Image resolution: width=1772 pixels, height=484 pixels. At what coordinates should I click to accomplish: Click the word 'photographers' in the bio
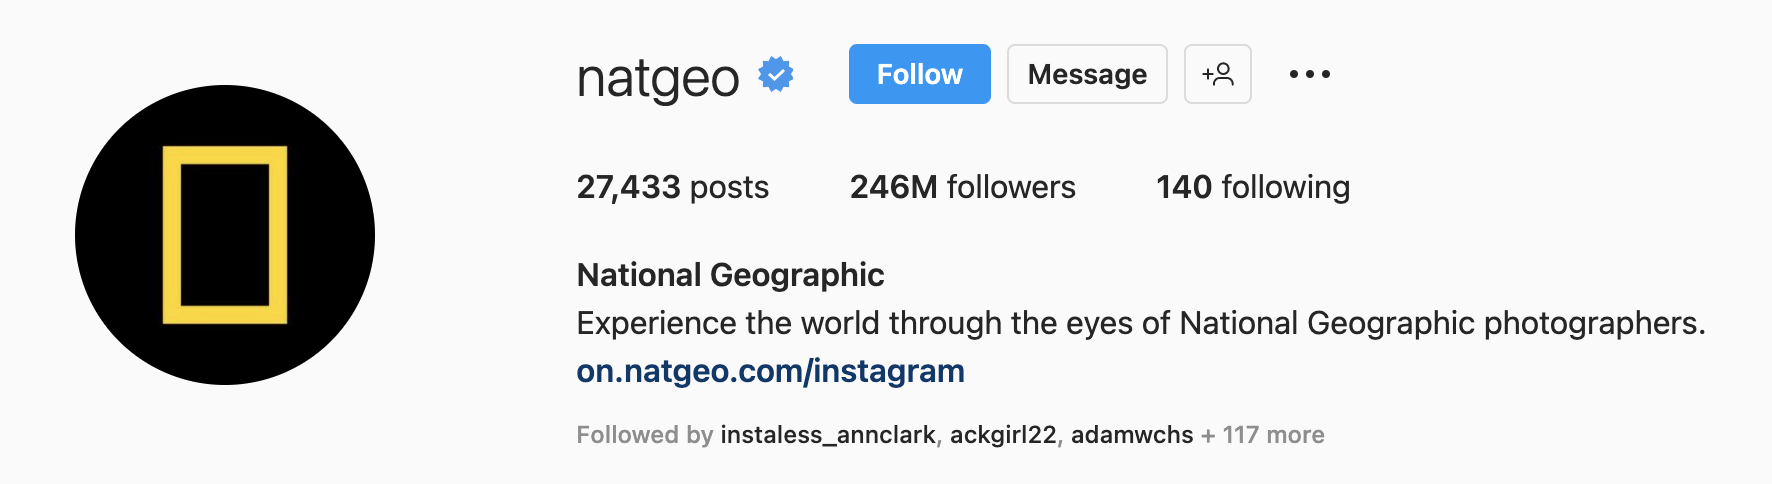coord(1593,323)
